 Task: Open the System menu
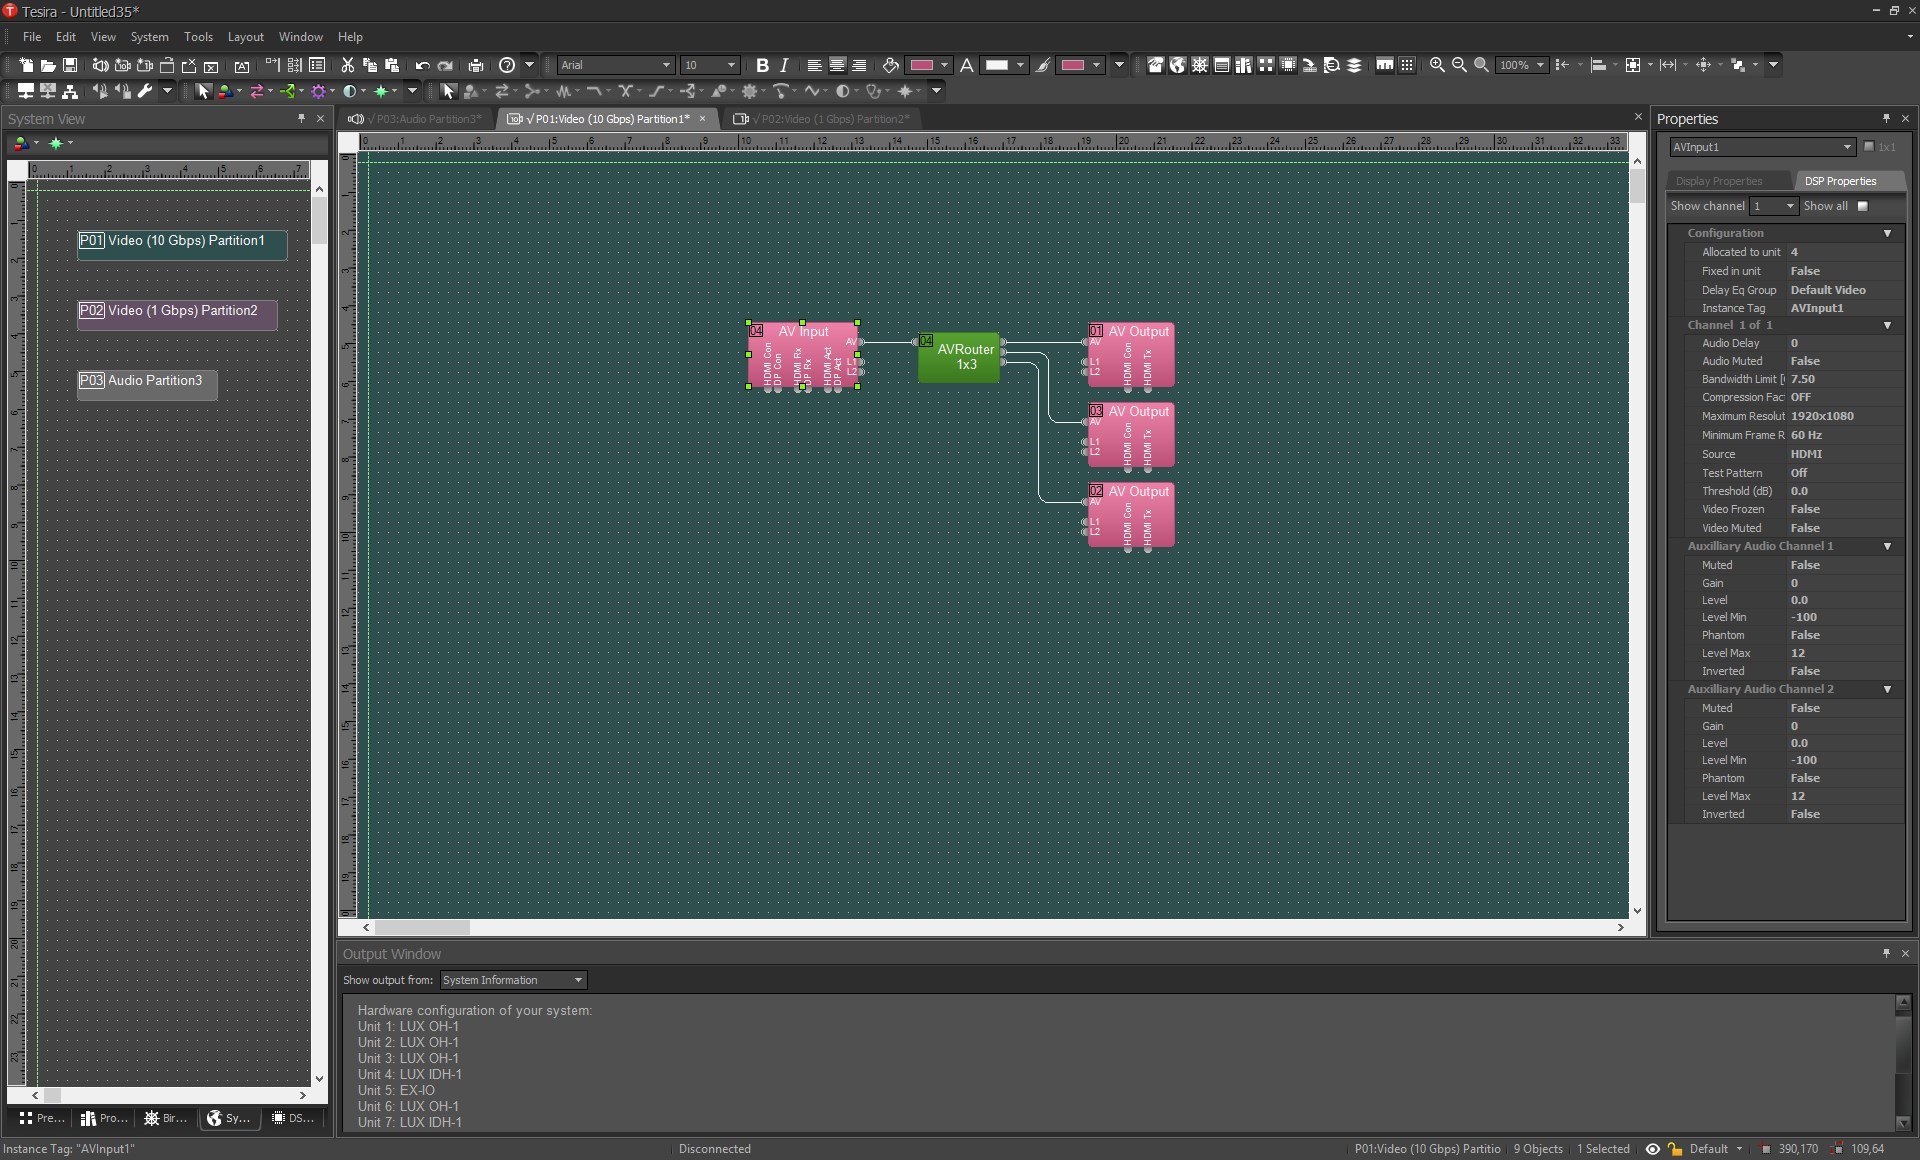click(x=149, y=37)
